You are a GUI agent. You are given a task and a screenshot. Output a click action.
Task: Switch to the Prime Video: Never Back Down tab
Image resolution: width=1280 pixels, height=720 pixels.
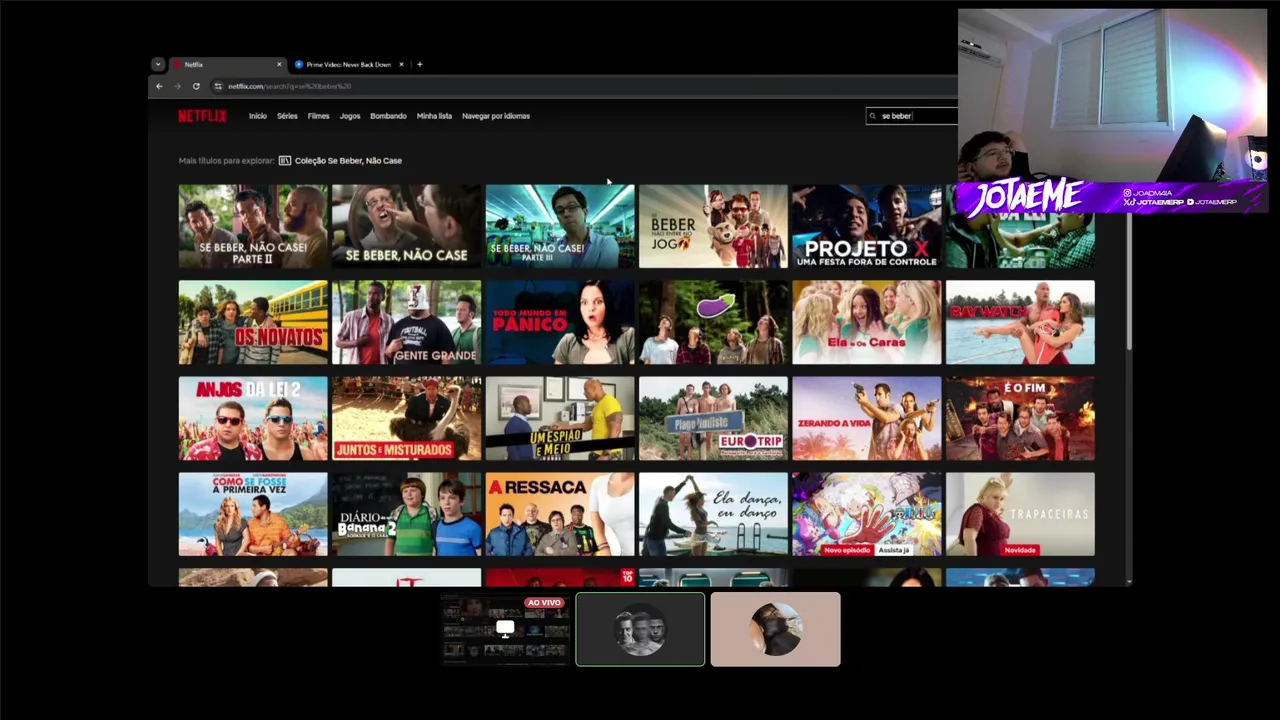348,64
